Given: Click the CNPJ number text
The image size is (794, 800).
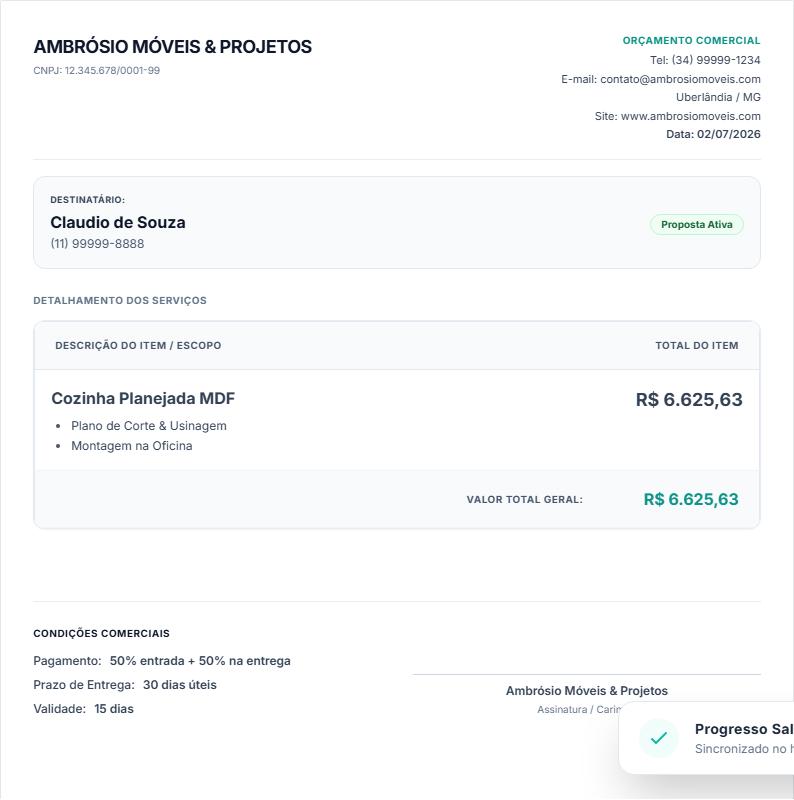Looking at the screenshot, I should pyautogui.click(x=96, y=70).
